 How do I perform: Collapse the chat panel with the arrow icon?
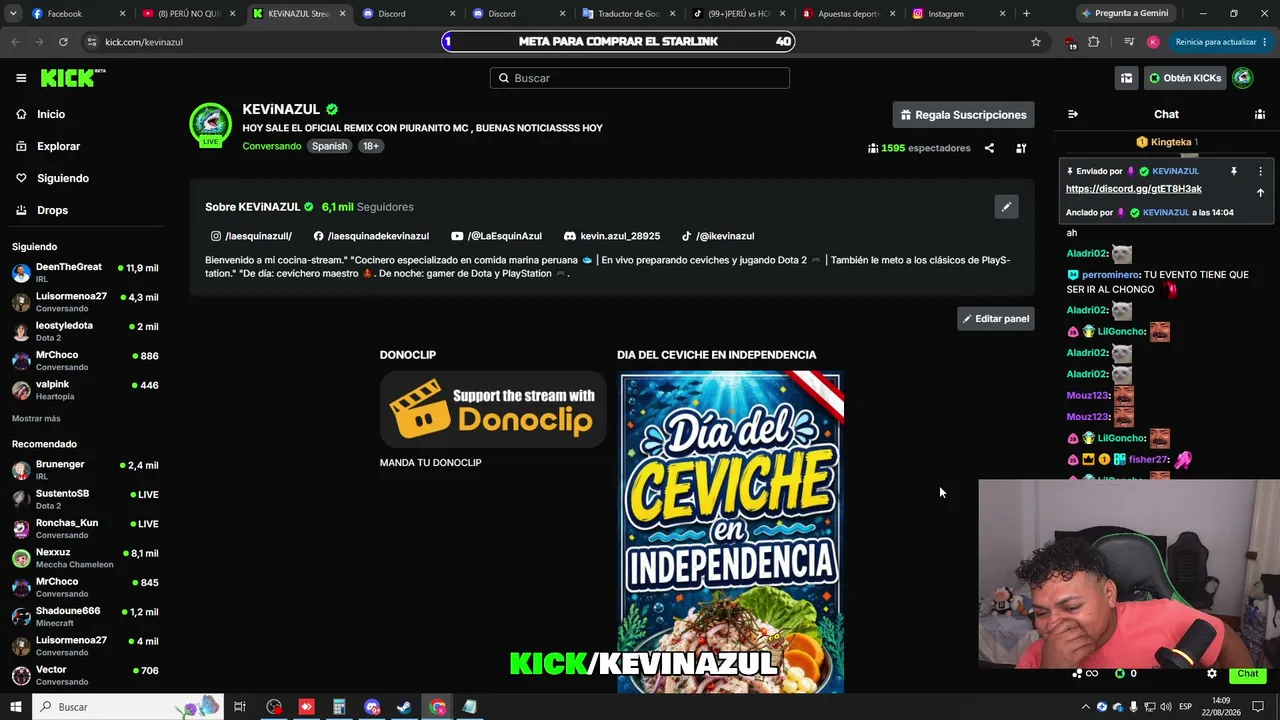[x=1073, y=114]
